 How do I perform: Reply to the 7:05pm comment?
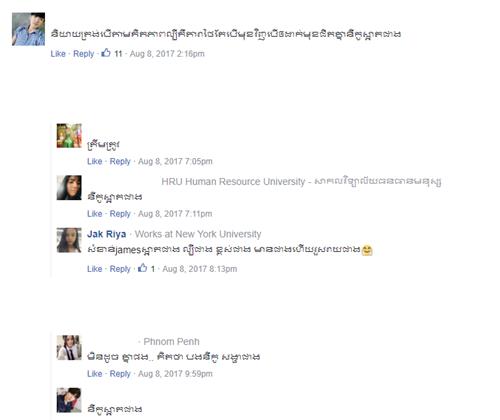[120, 161]
